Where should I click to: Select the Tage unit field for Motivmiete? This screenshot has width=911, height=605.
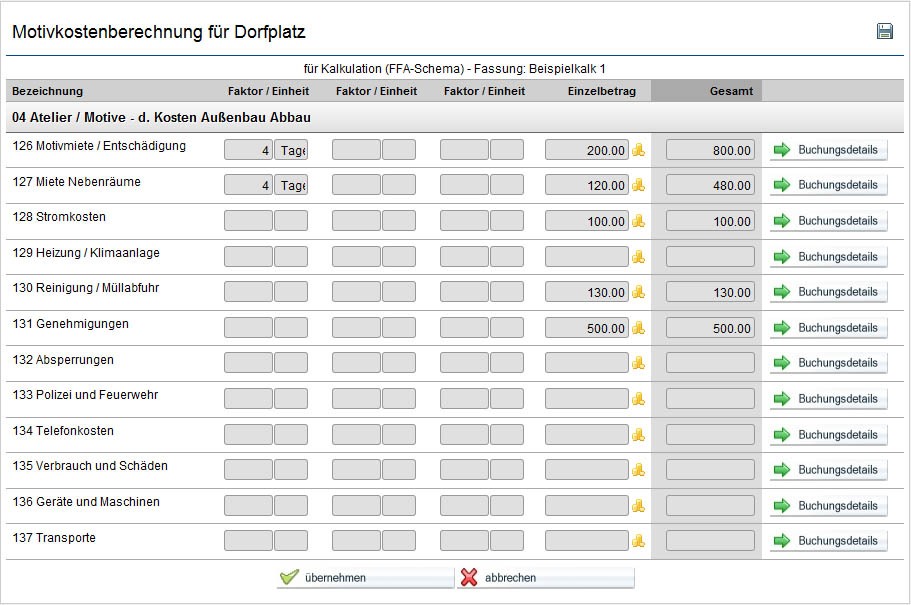coord(291,150)
